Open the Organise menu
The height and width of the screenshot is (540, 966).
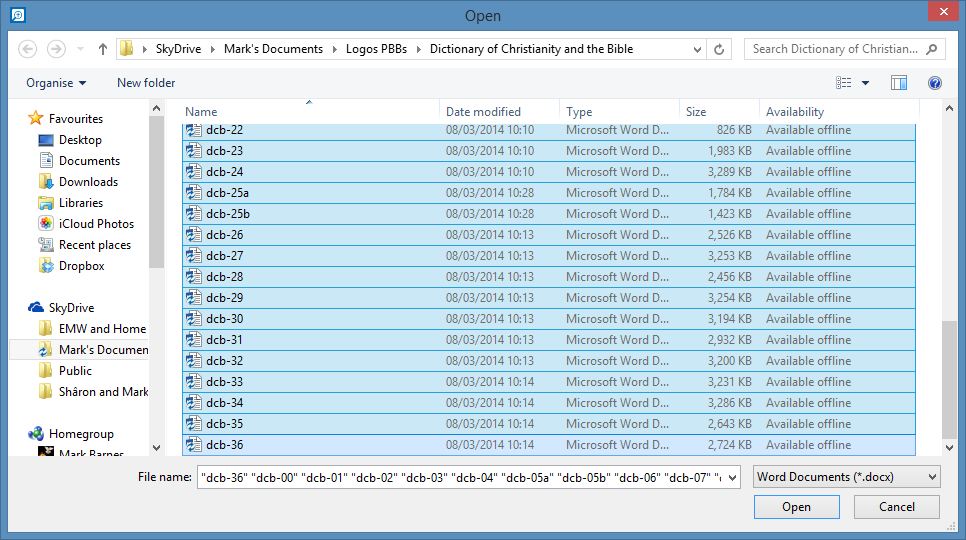56,83
